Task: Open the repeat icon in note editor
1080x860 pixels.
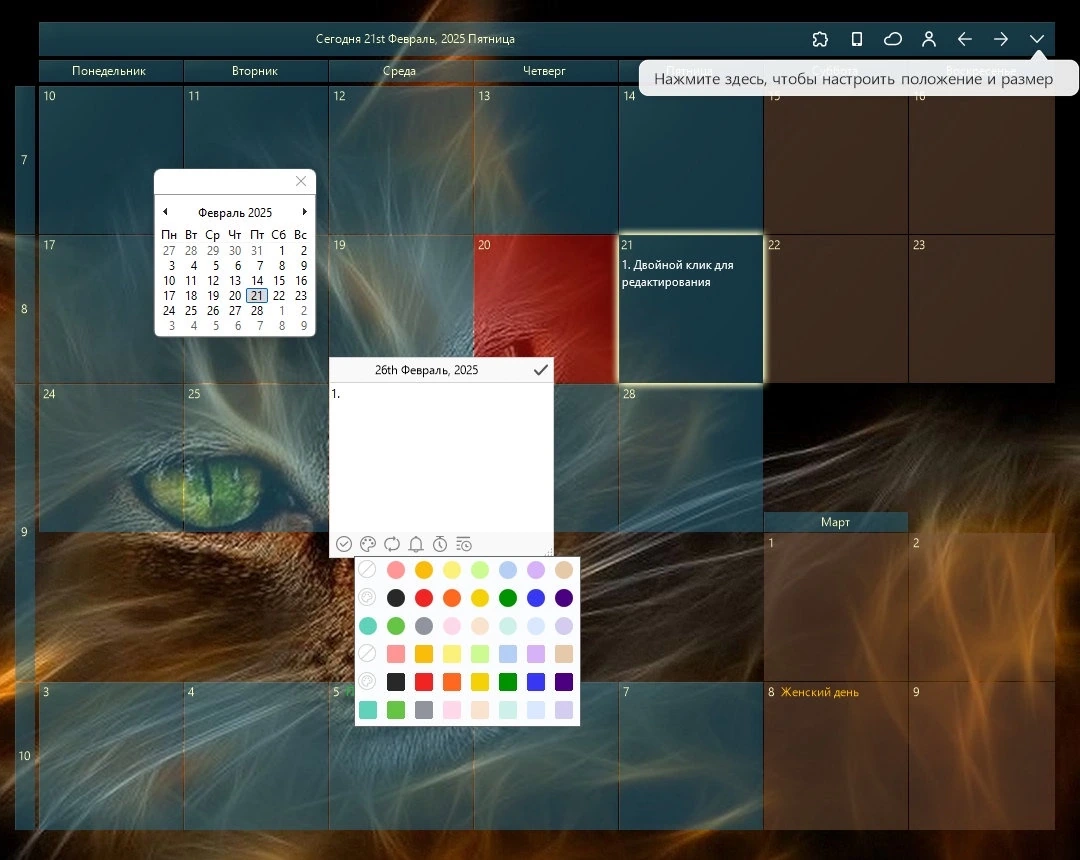Action: pyautogui.click(x=392, y=544)
